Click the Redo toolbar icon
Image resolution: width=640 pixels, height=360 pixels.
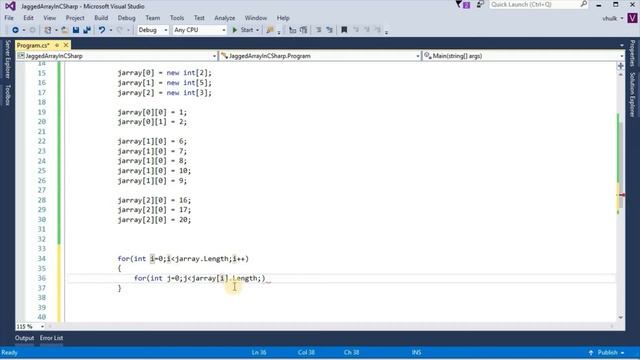(120, 30)
